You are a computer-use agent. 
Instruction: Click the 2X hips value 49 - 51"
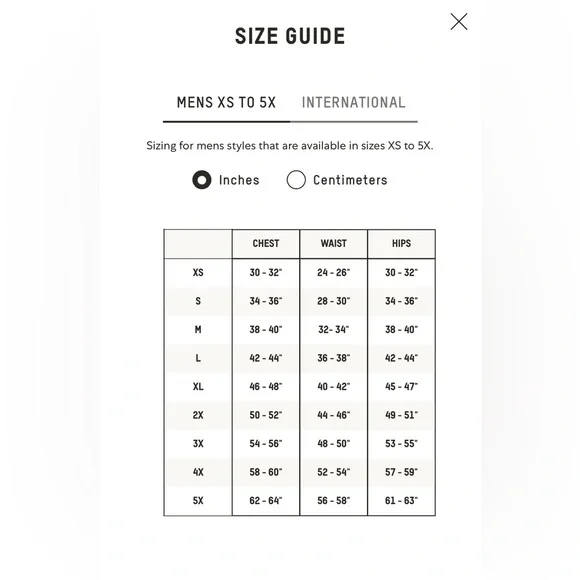pyautogui.click(x=401, y=415)
